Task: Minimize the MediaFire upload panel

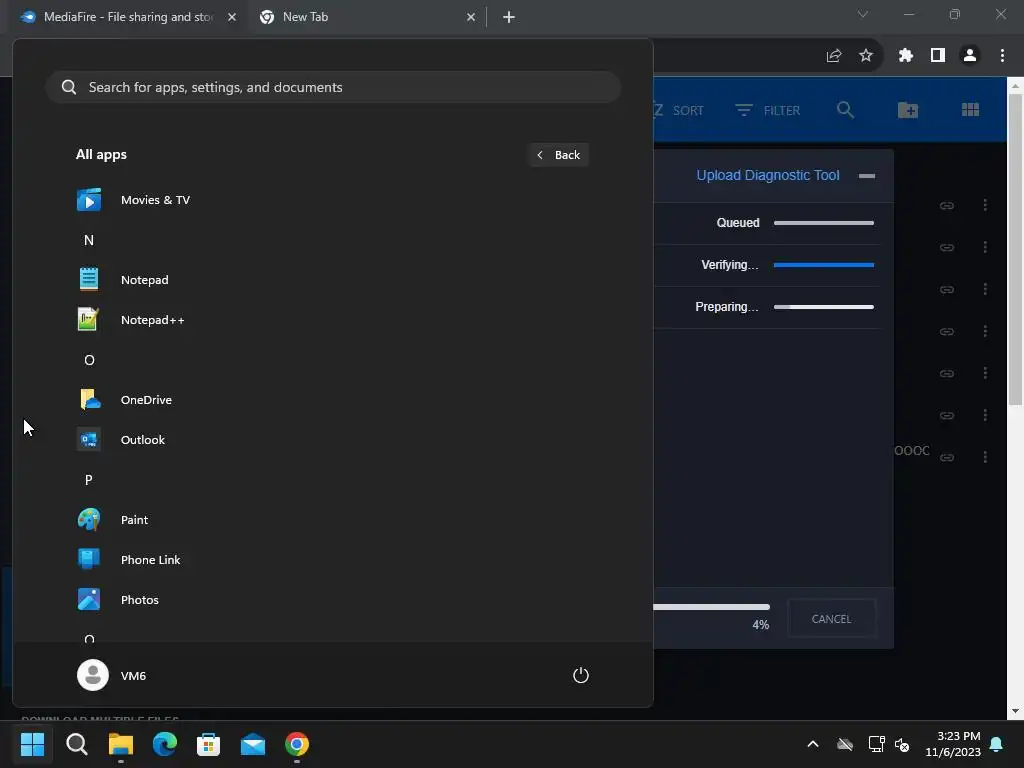Action: click(x=867, y=176)
